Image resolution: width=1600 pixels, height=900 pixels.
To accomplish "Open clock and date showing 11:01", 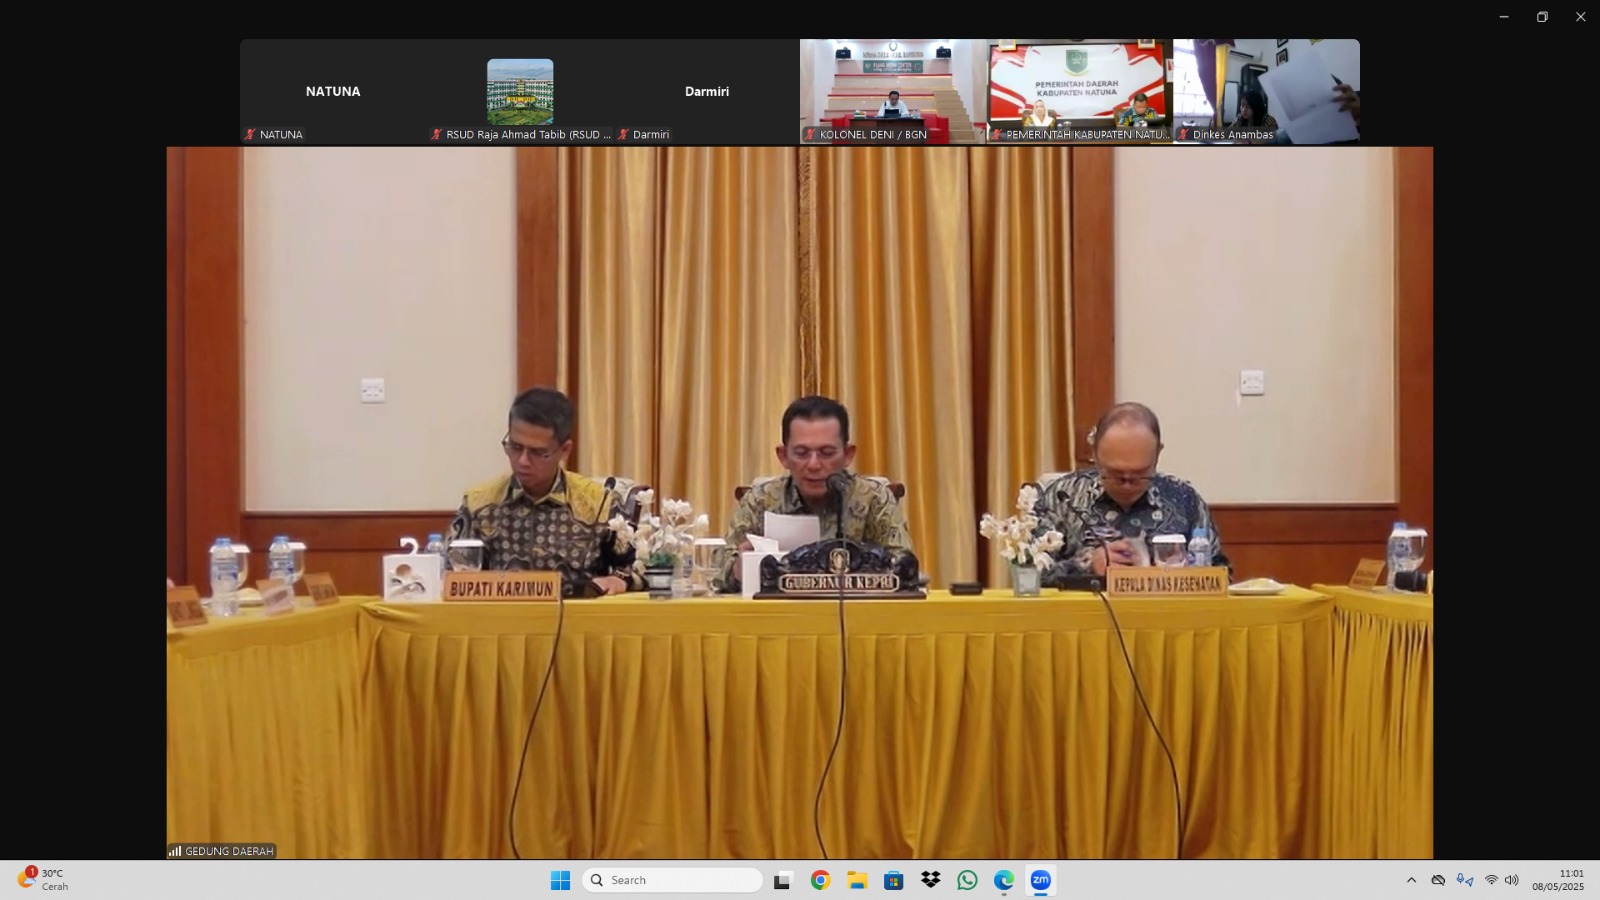I will [1558, 880].
